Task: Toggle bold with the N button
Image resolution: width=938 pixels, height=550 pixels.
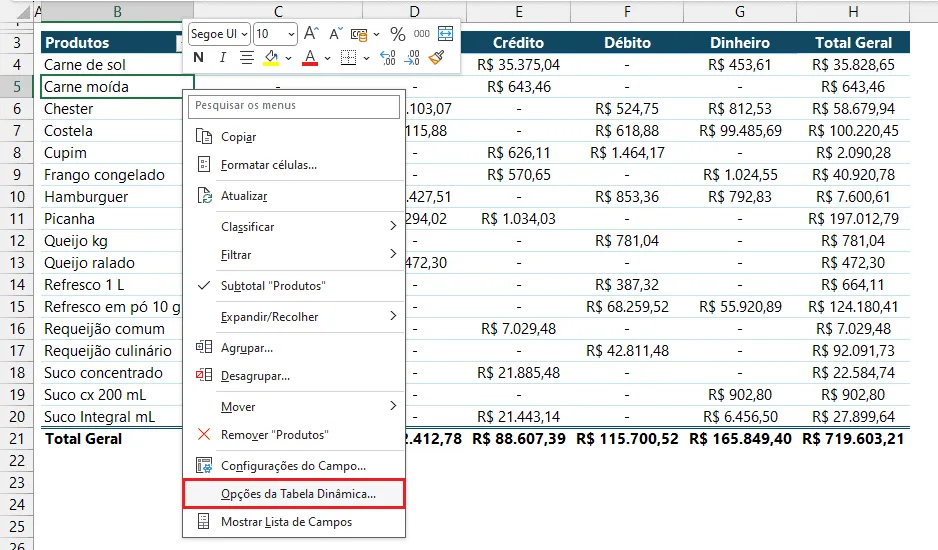Action: pos(199,57)
